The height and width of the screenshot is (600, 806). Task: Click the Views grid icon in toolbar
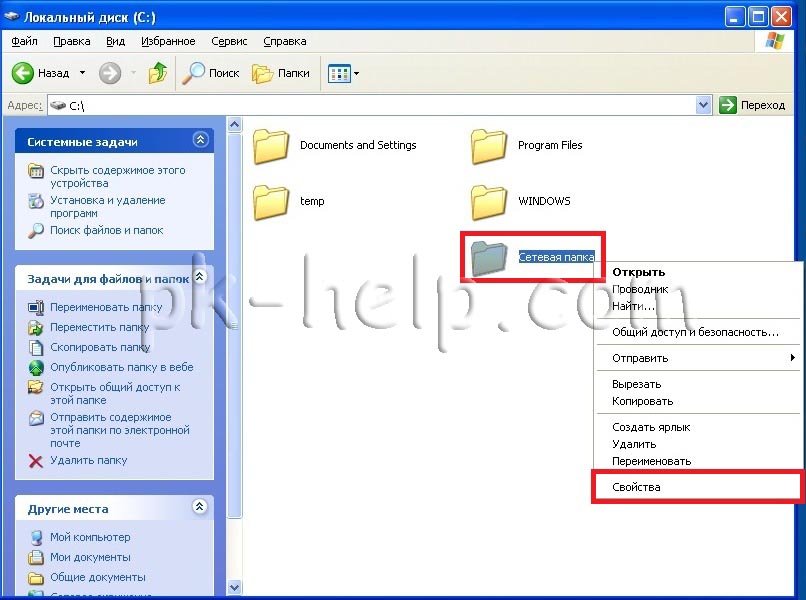[x=339, y=74]
